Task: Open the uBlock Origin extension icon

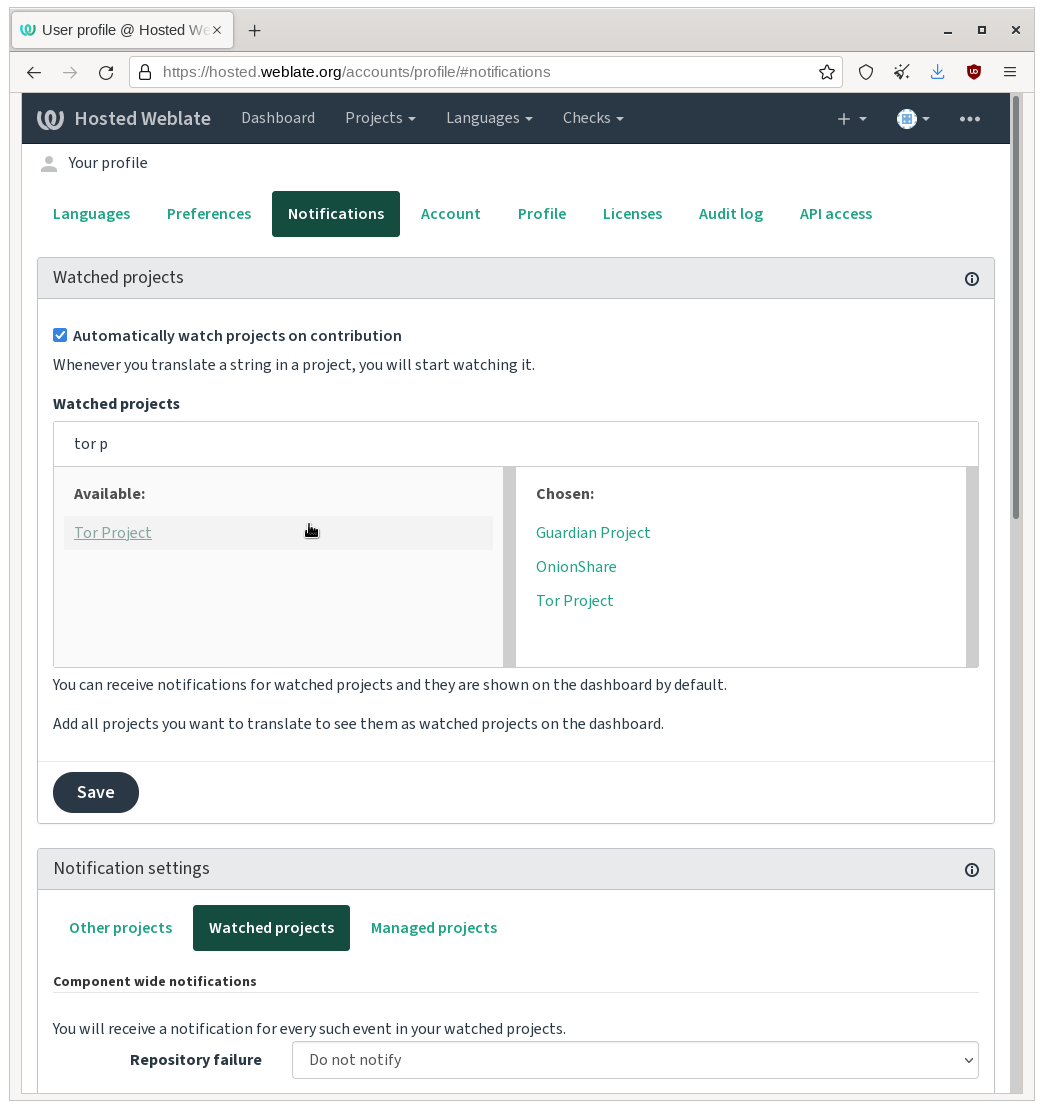Action: (973, 72)
